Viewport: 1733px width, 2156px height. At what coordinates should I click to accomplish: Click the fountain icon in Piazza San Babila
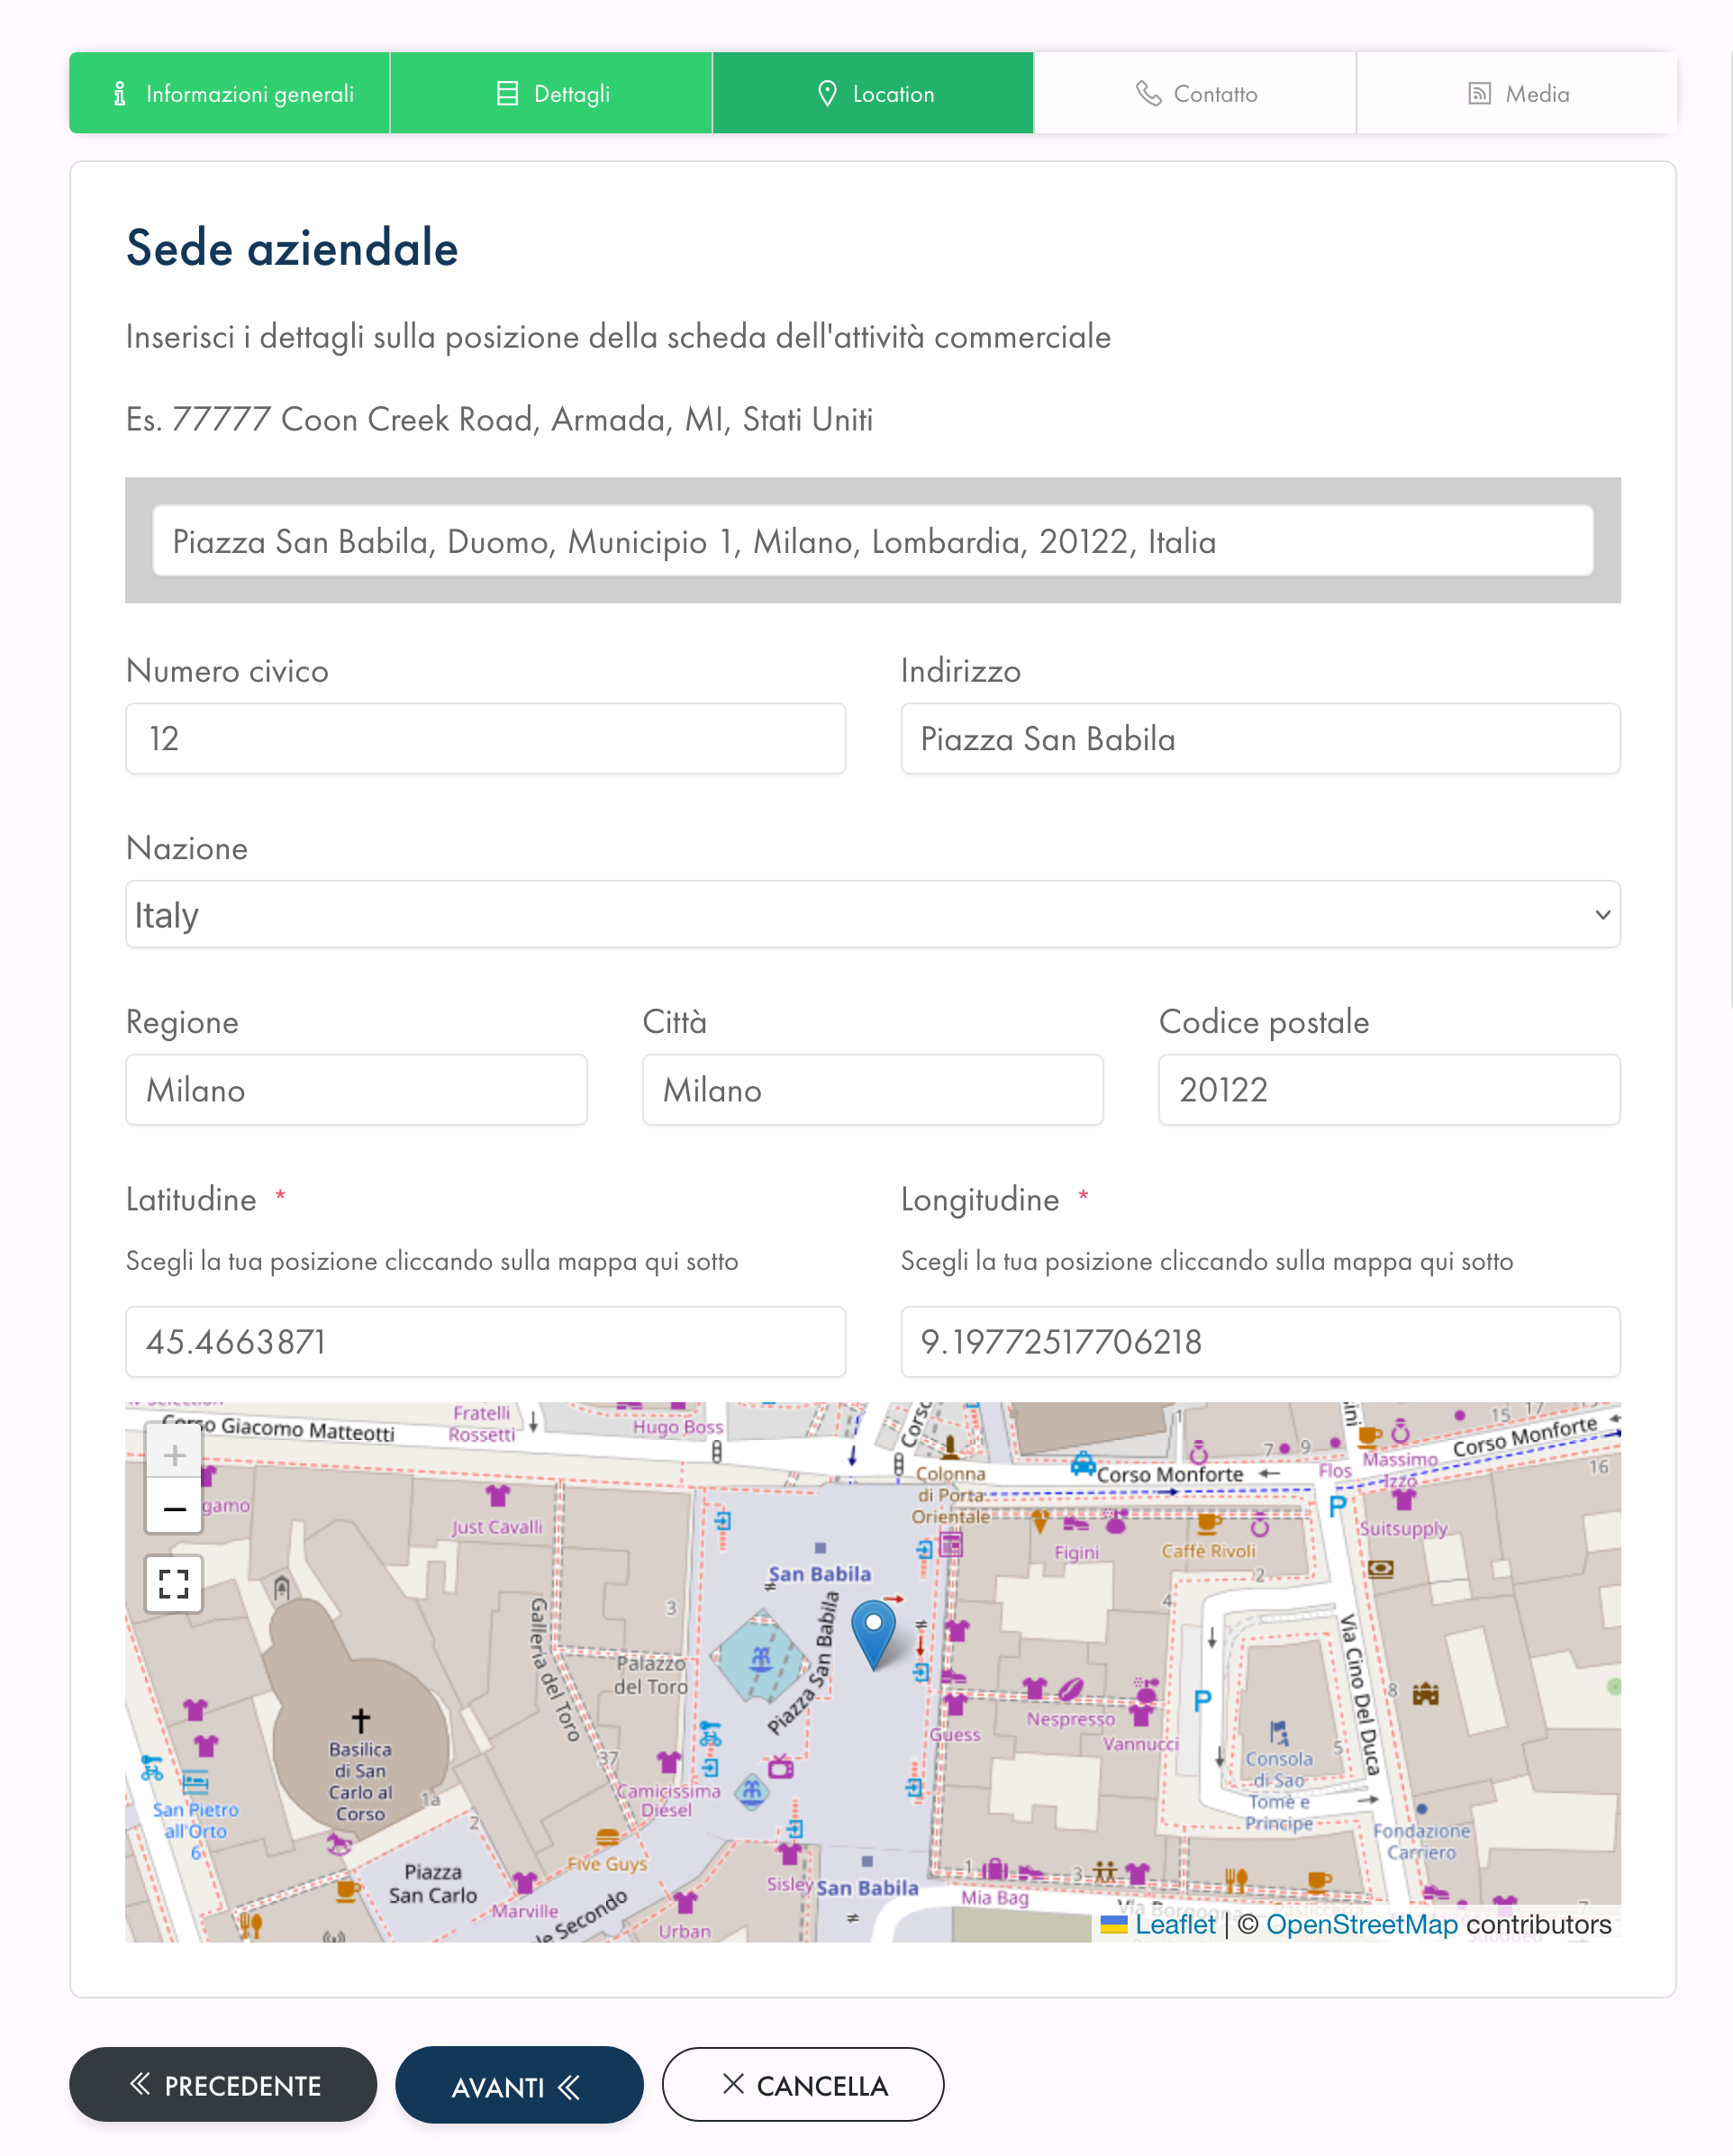[x=761, y=1659]
